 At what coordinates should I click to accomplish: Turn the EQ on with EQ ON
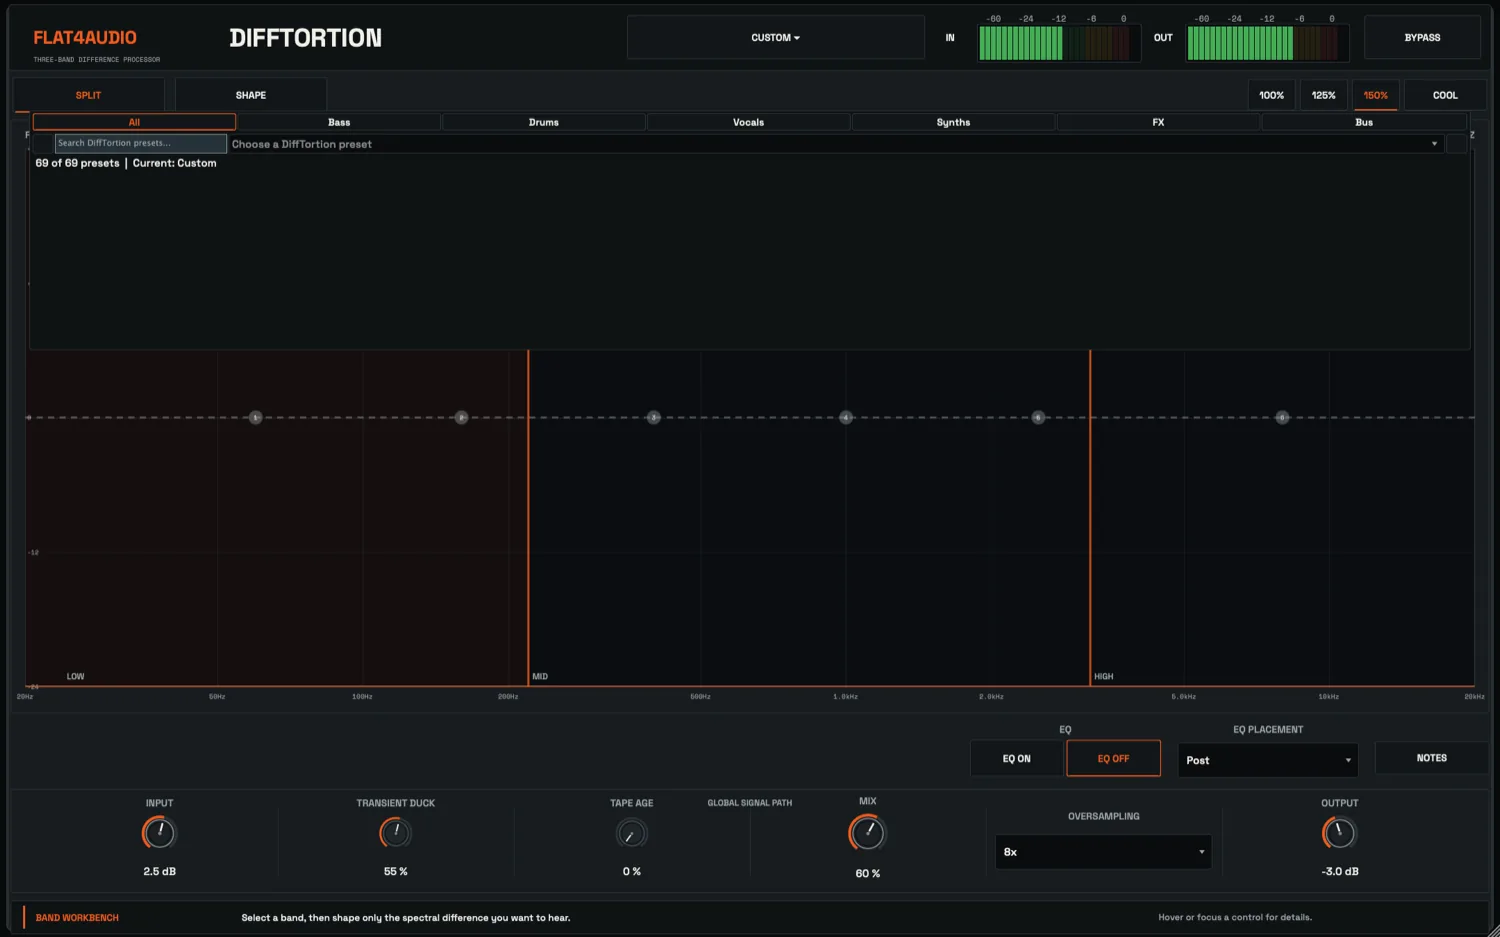click(x=1016, y=758)
